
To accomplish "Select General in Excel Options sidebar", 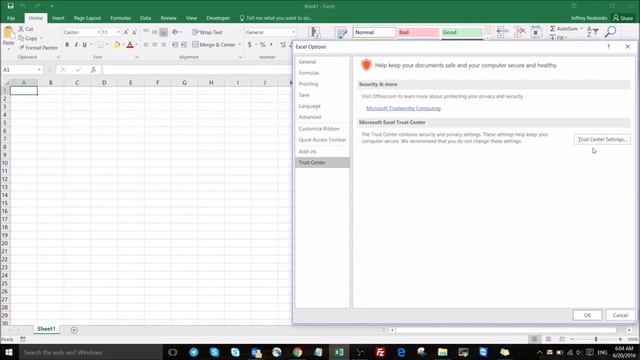I will [x=322, y=62].
